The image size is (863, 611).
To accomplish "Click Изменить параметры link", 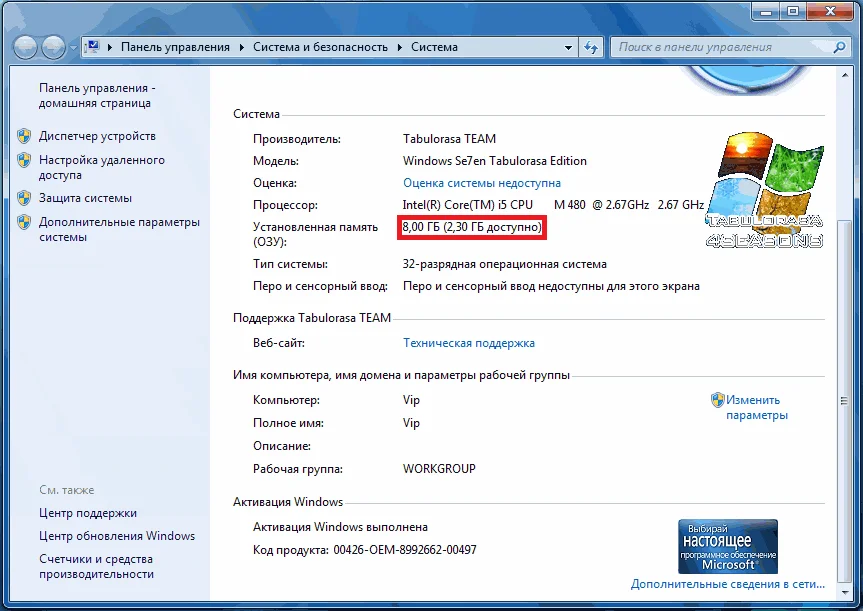I will (x=757, y=407).
